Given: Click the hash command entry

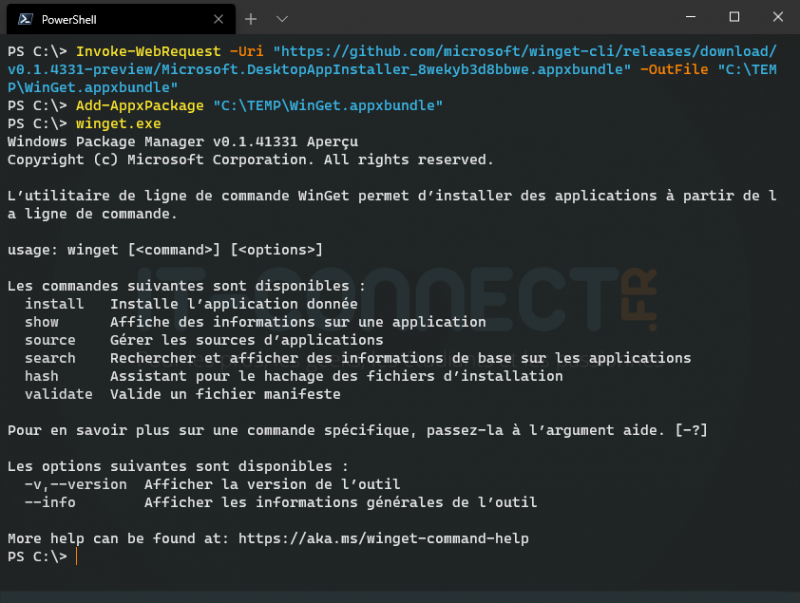Looking at the screenshot, I should (42, 376).
